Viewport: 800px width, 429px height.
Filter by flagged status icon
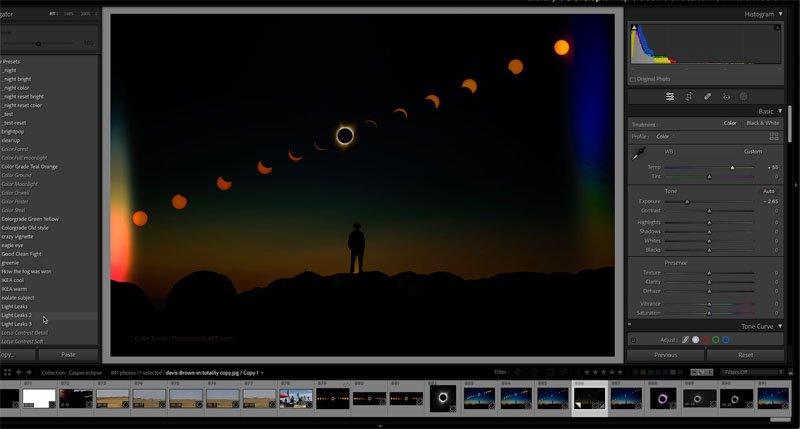click(517, 372)
